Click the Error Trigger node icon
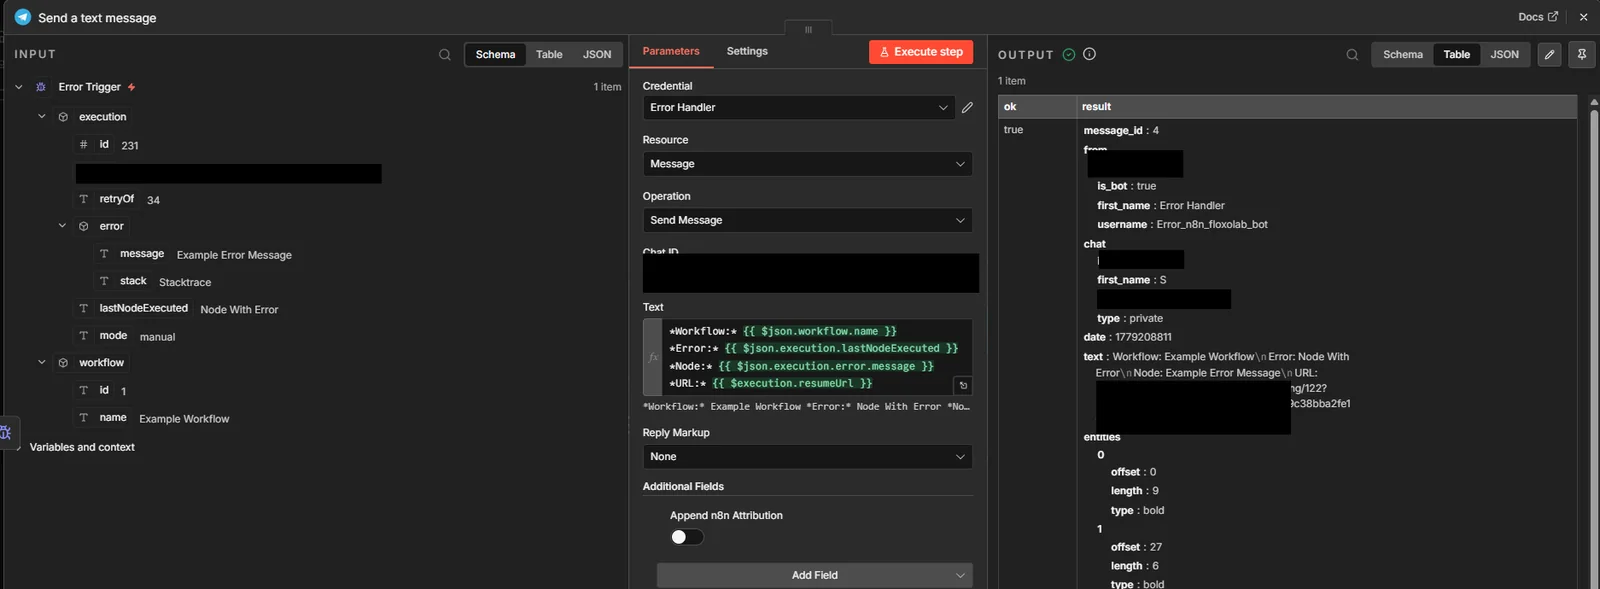Image resolution: width=1600 pixels, height=589 pixels. pos(41,87)
